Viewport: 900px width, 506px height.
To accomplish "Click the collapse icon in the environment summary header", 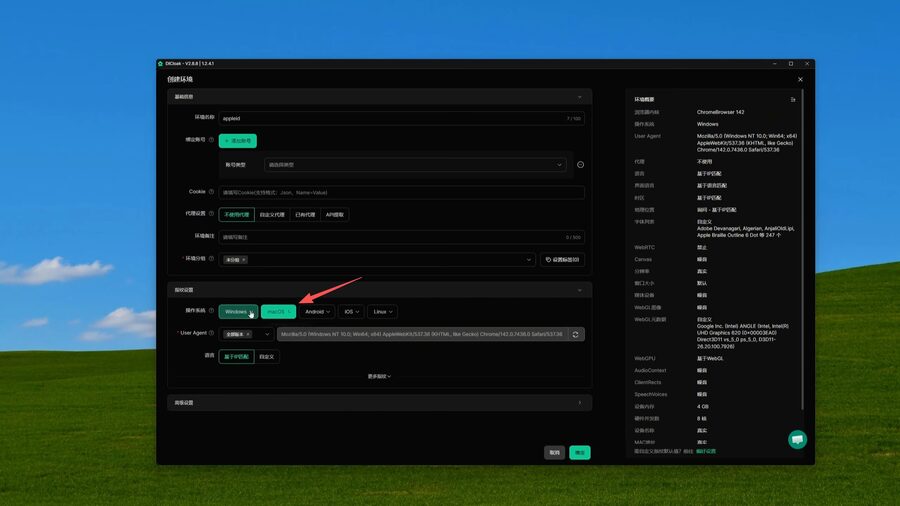I will pyautogui.click(x=793, y=100).
